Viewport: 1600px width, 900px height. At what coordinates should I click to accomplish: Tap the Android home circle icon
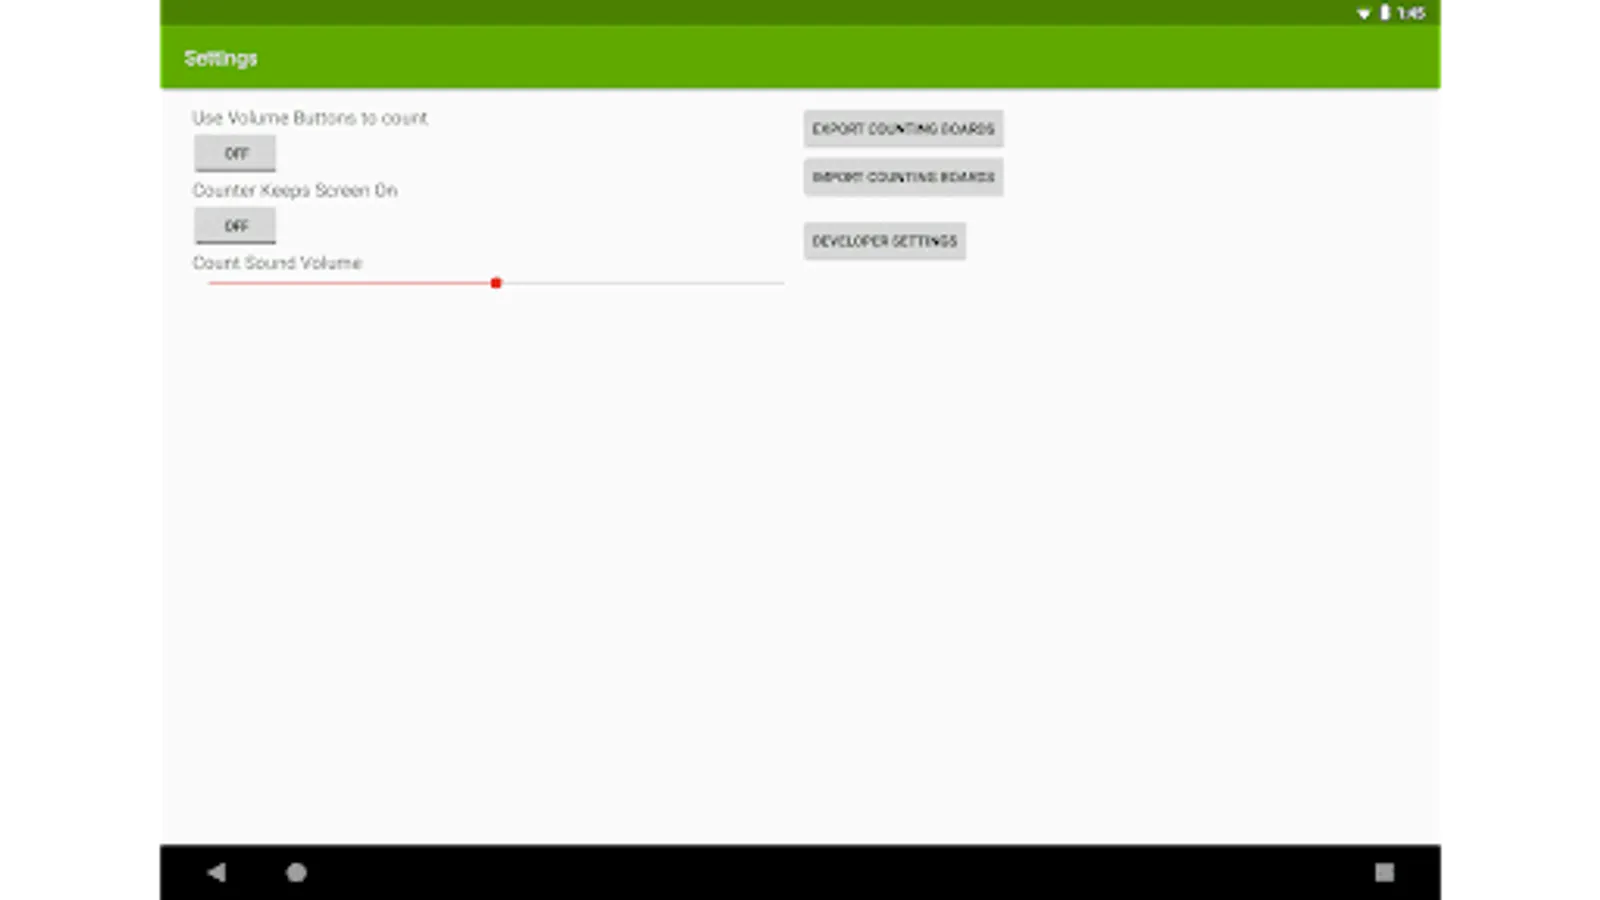(x=296, y=872)
